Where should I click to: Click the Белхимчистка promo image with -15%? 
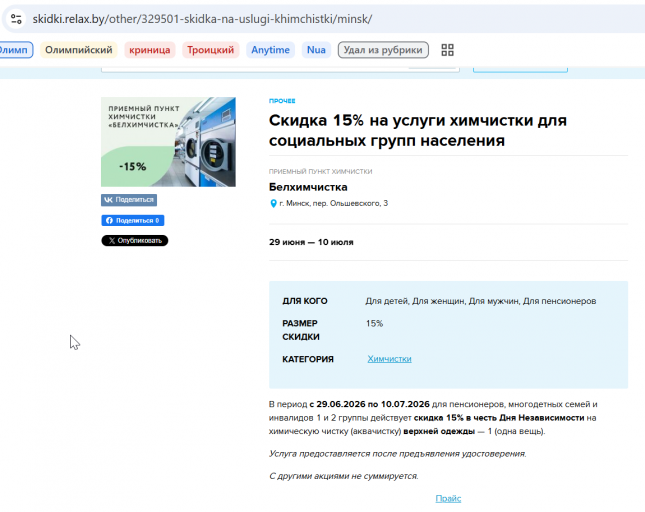(x=168, y=142)
